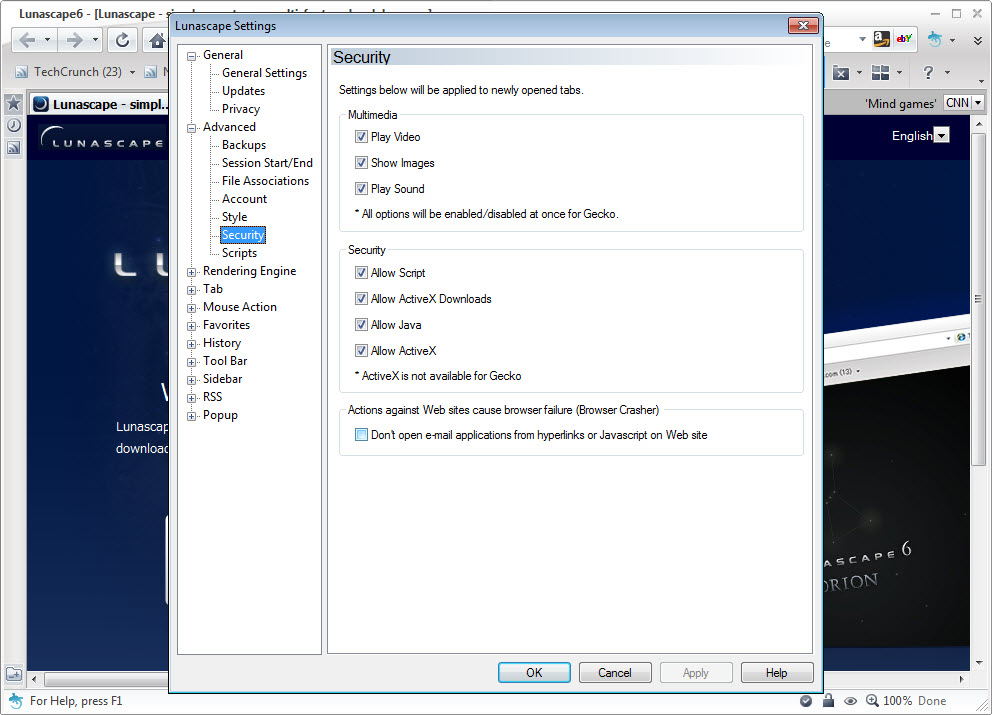Reload the page with the Refresh icon
Screen dimensions: 992x715
click(x=122, y=40)
